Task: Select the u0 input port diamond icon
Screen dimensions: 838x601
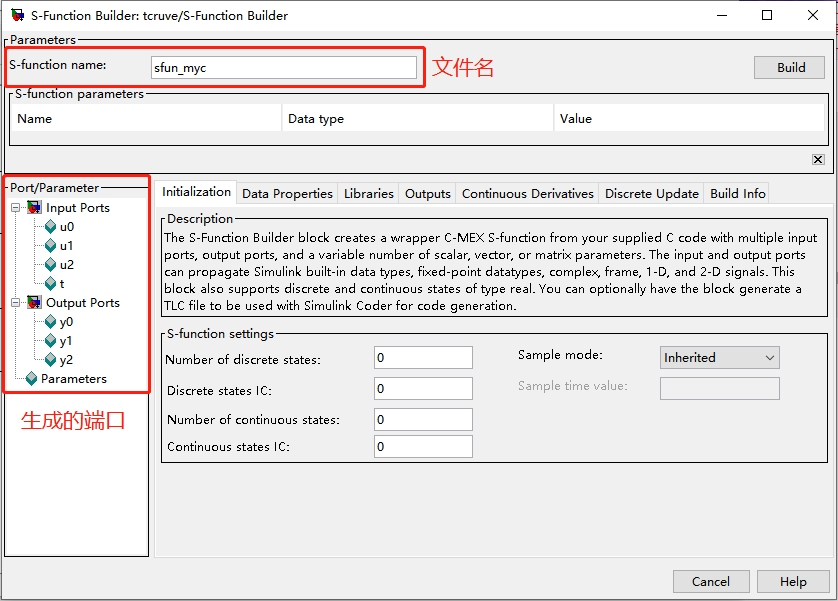Action: 51,227
